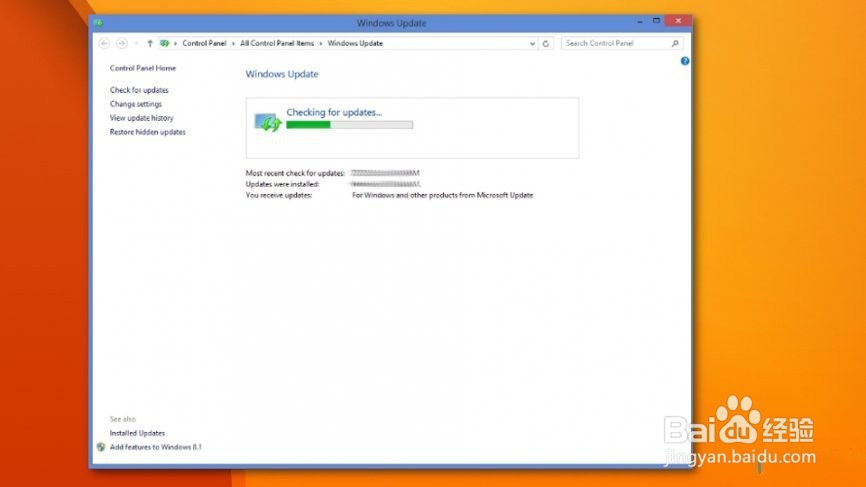
Task: Select Control Panel breadcrumb
Action: [x=204, y=43]
